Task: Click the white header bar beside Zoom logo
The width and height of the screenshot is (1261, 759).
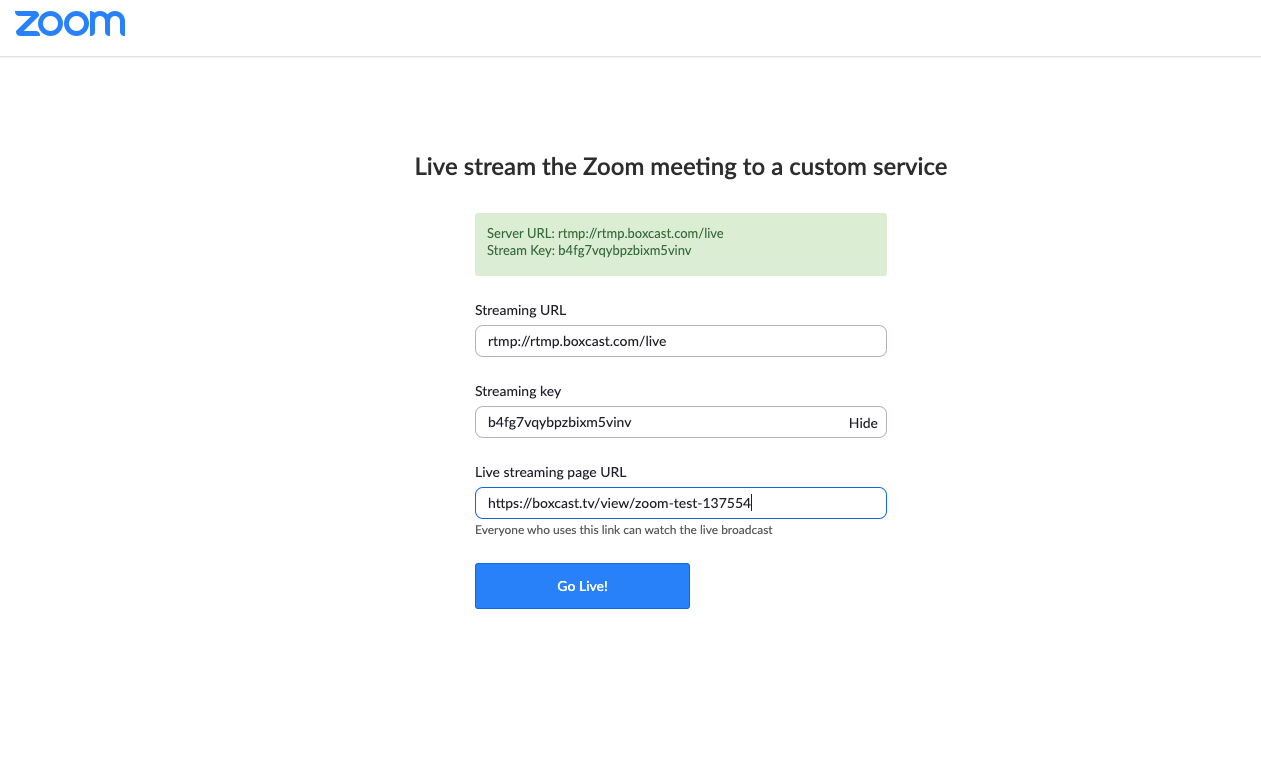Action: pyautogui.click(x=650, y=27)
